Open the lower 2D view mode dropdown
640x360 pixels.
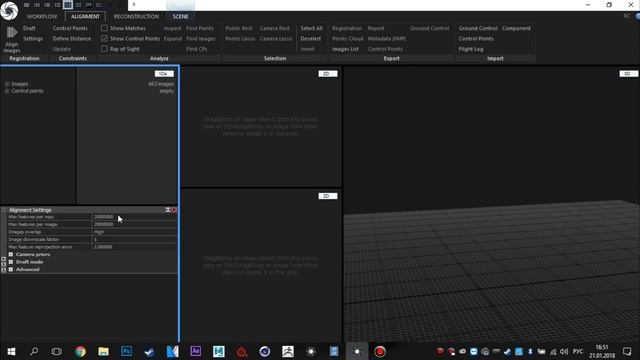(328, 196)
